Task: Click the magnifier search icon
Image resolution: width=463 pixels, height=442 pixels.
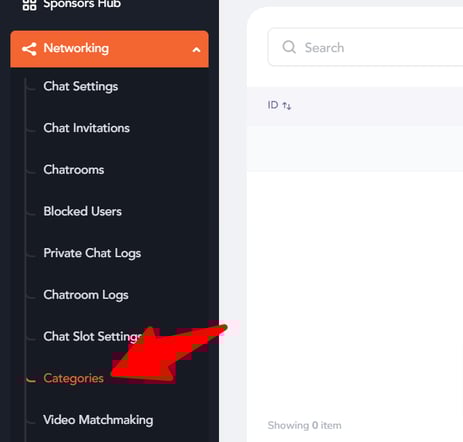Action: [289, 47]
